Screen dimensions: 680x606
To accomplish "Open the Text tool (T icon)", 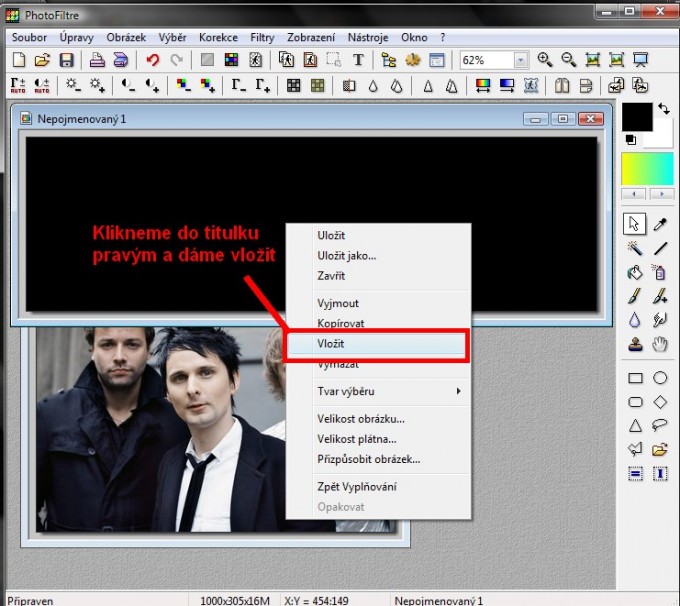I will coord(358,60).
